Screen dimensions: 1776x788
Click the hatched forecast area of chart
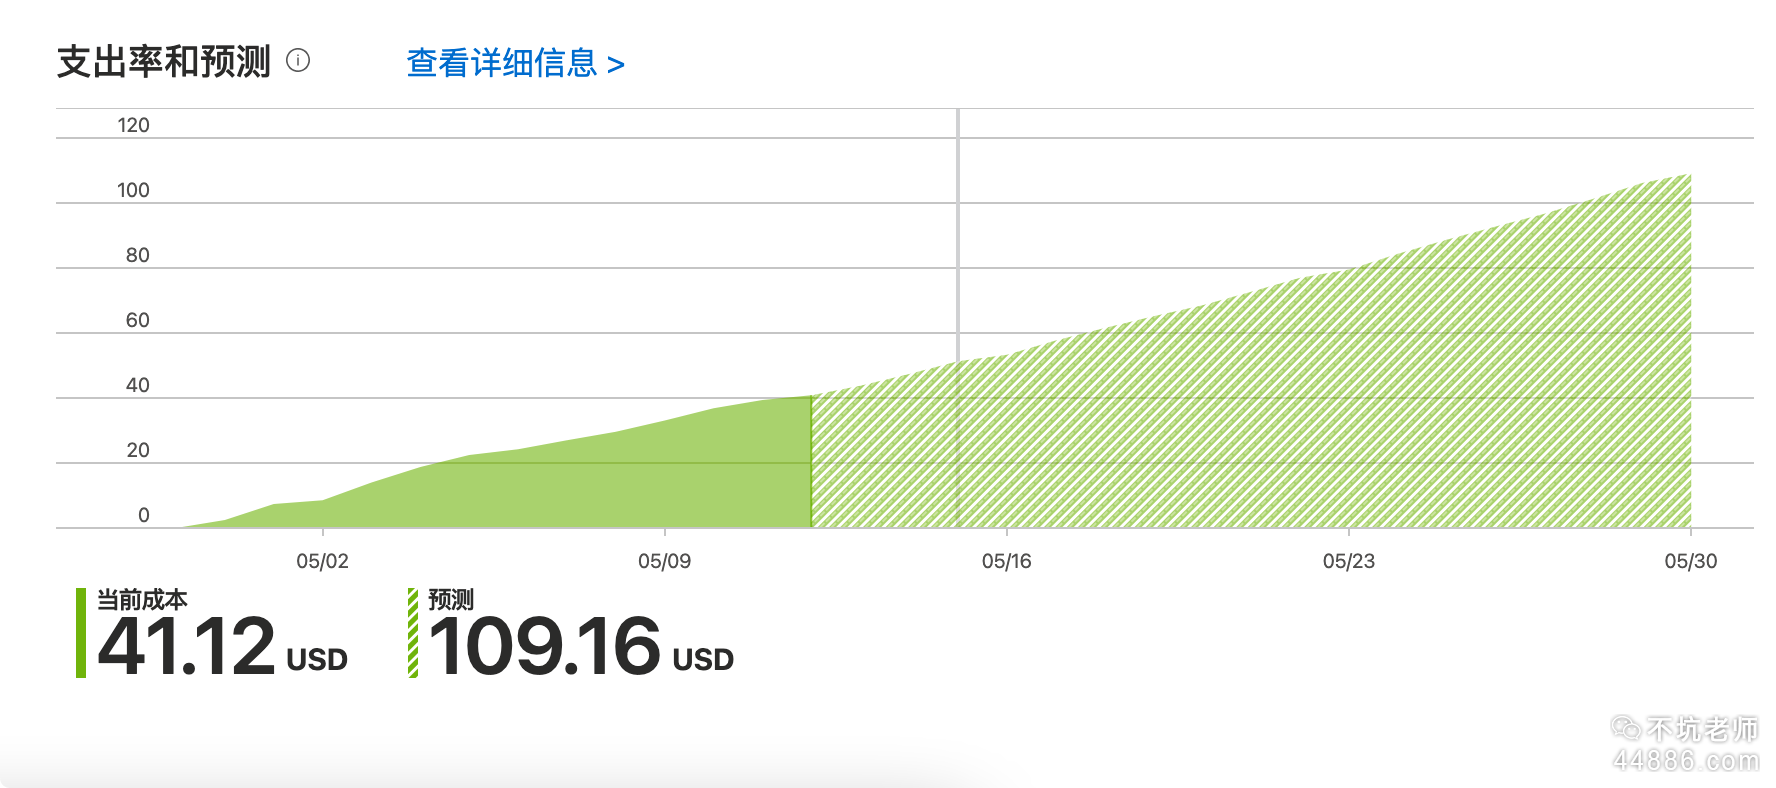(x=1300, y=420)
